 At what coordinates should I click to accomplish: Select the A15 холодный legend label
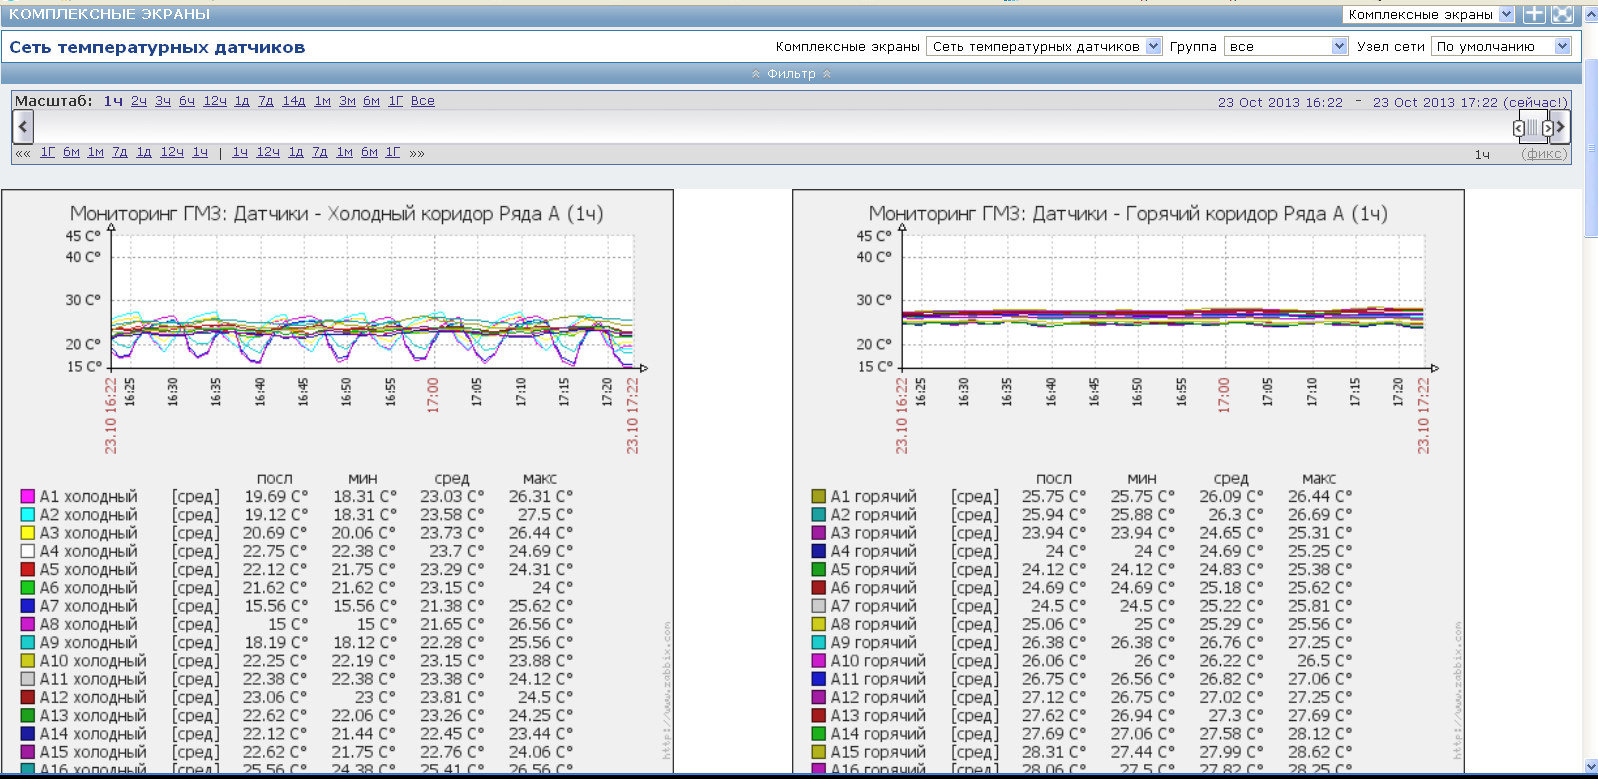[93, 752]
